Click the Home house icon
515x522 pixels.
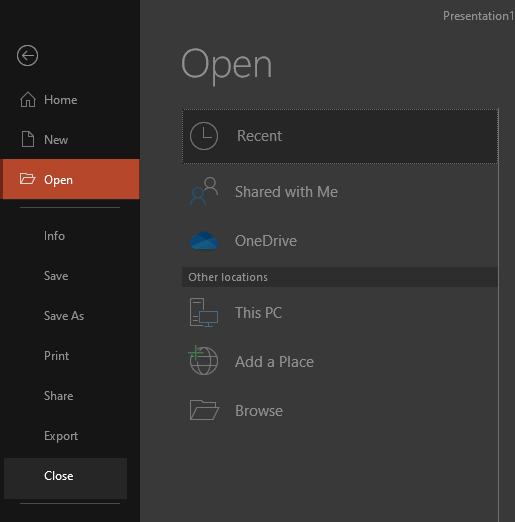28,99
